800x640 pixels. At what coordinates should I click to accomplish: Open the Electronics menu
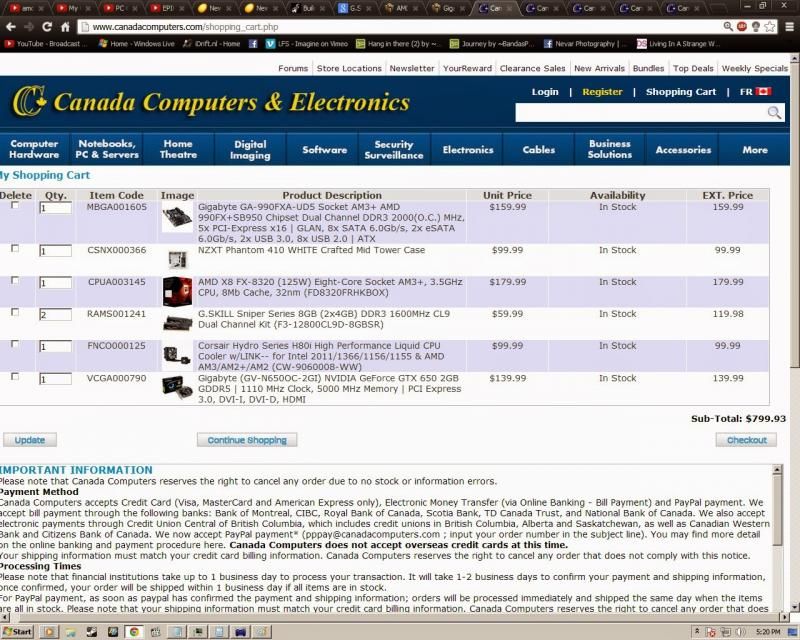(468, 149)
